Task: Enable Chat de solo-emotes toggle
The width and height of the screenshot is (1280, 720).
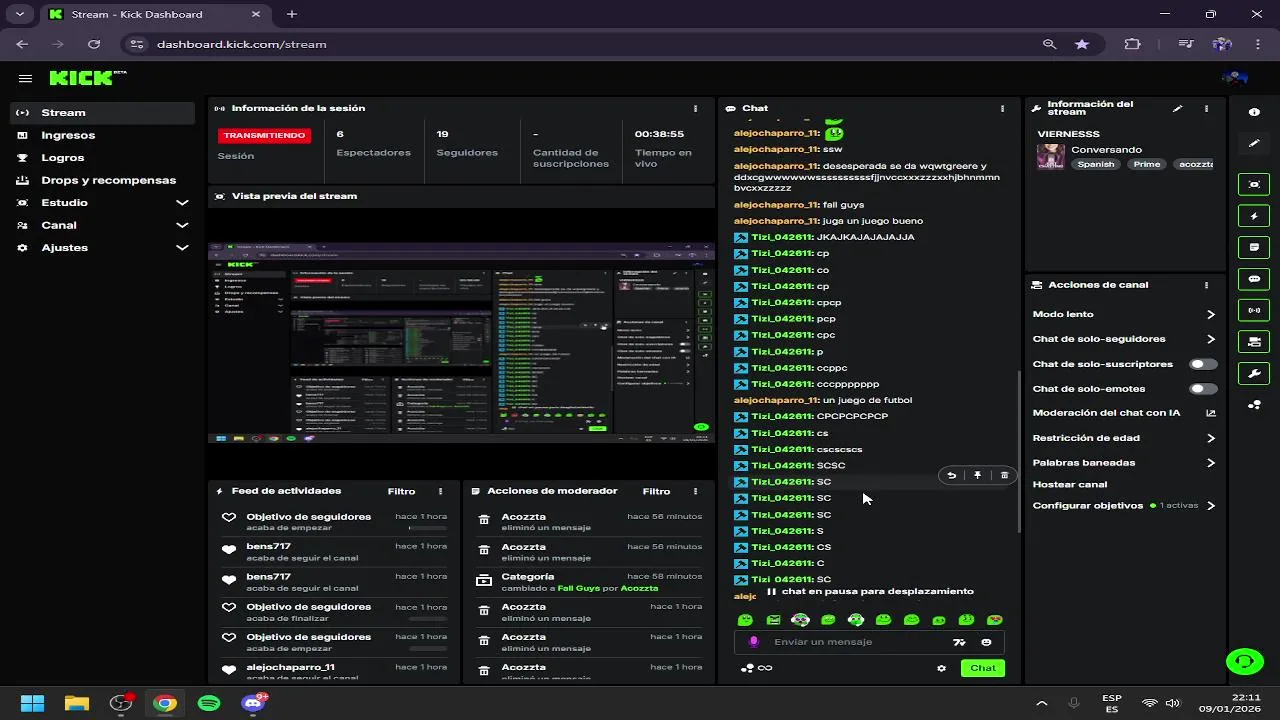Action: pos(1204,389)
